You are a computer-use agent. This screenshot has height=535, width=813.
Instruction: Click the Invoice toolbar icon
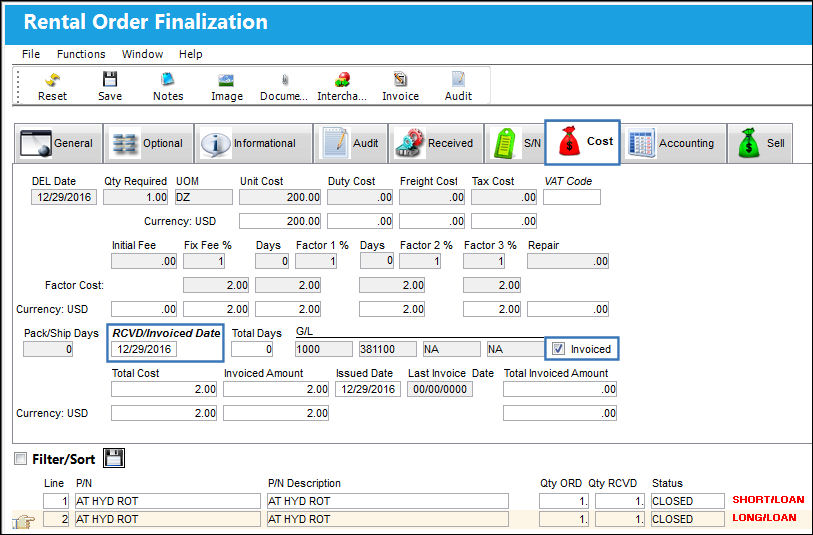click(x=400, y=86)
